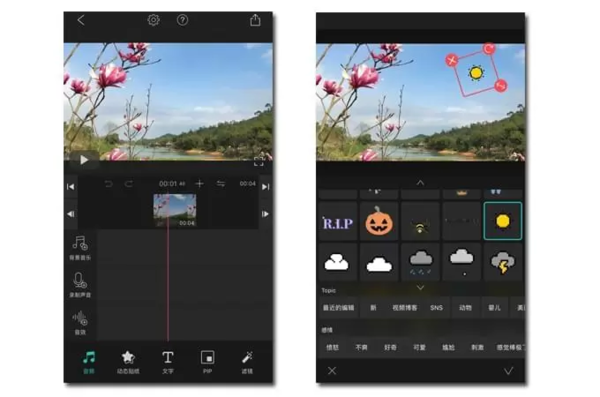The image size is (600, 397).
Task: Select the sun sticker on the preview
Action: tap(476, 73)
